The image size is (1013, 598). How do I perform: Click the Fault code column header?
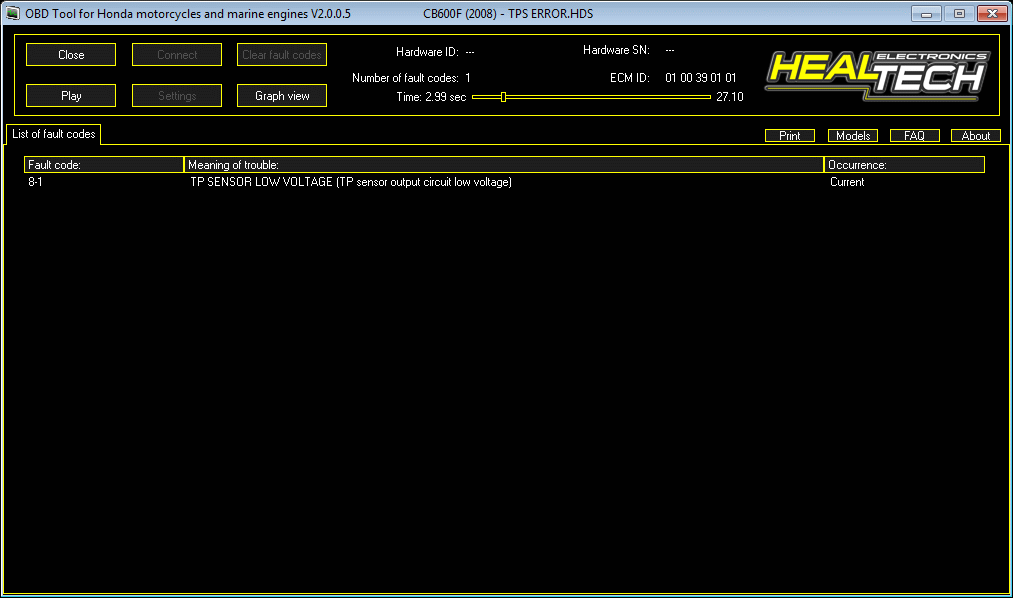[104, 165]
